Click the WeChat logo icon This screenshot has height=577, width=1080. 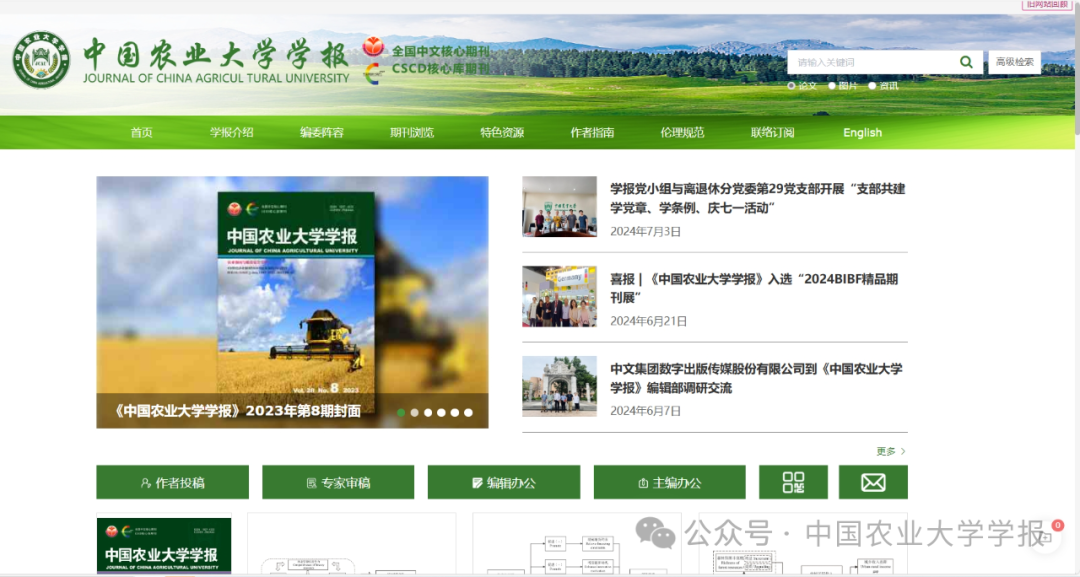coord(655,533)
